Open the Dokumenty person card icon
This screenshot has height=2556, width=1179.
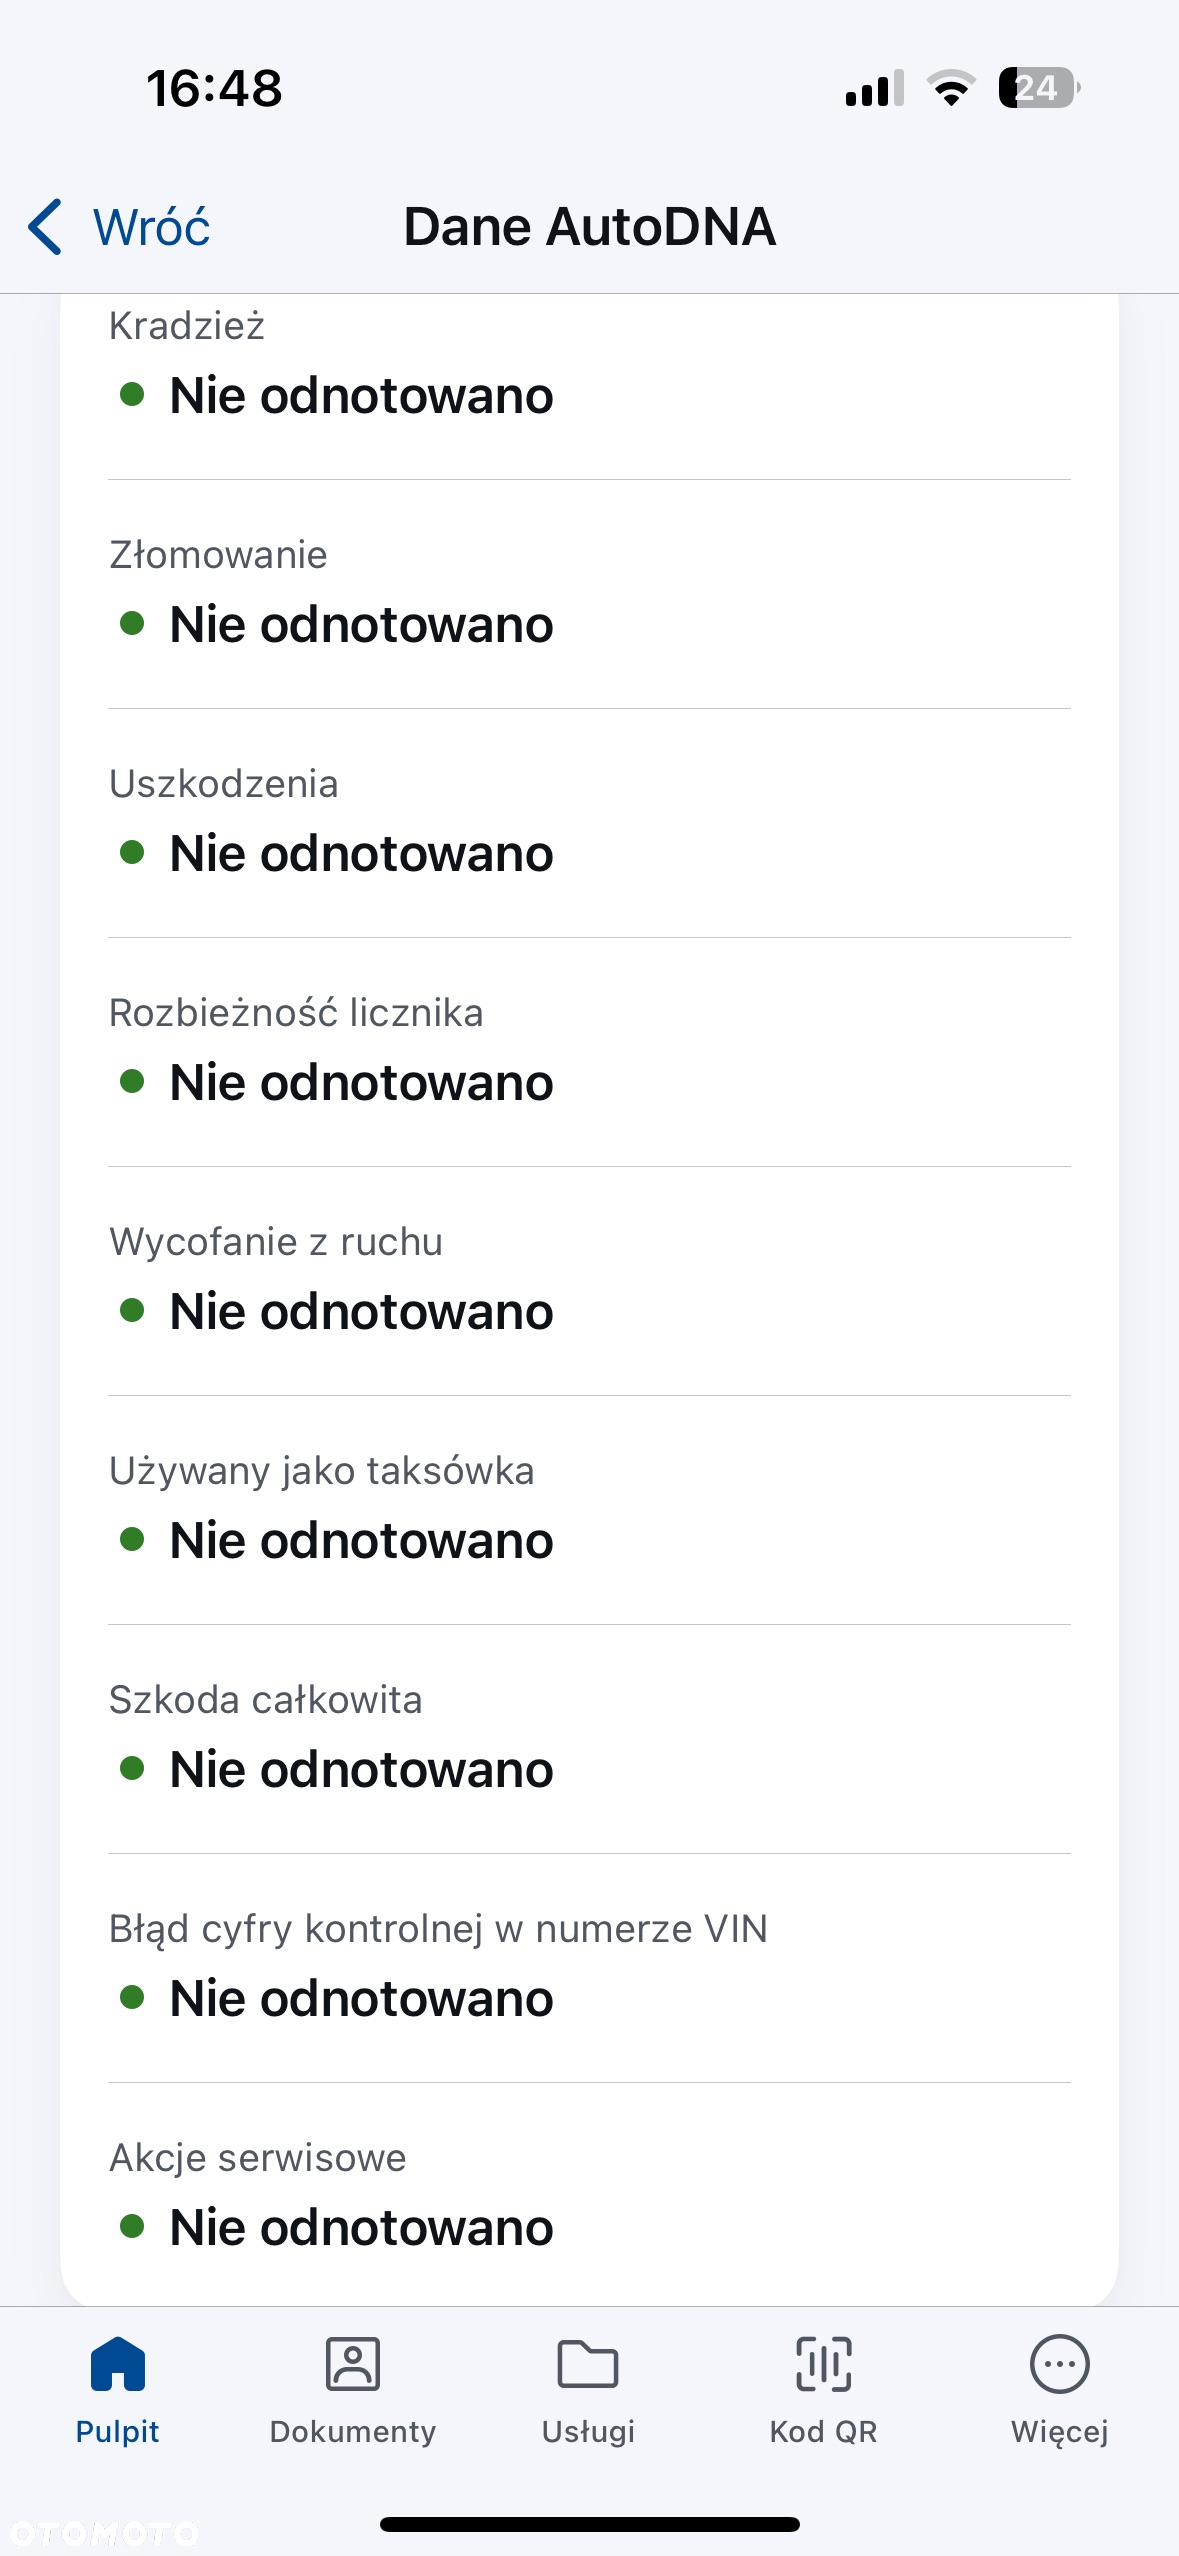[x=353, y=2364]
